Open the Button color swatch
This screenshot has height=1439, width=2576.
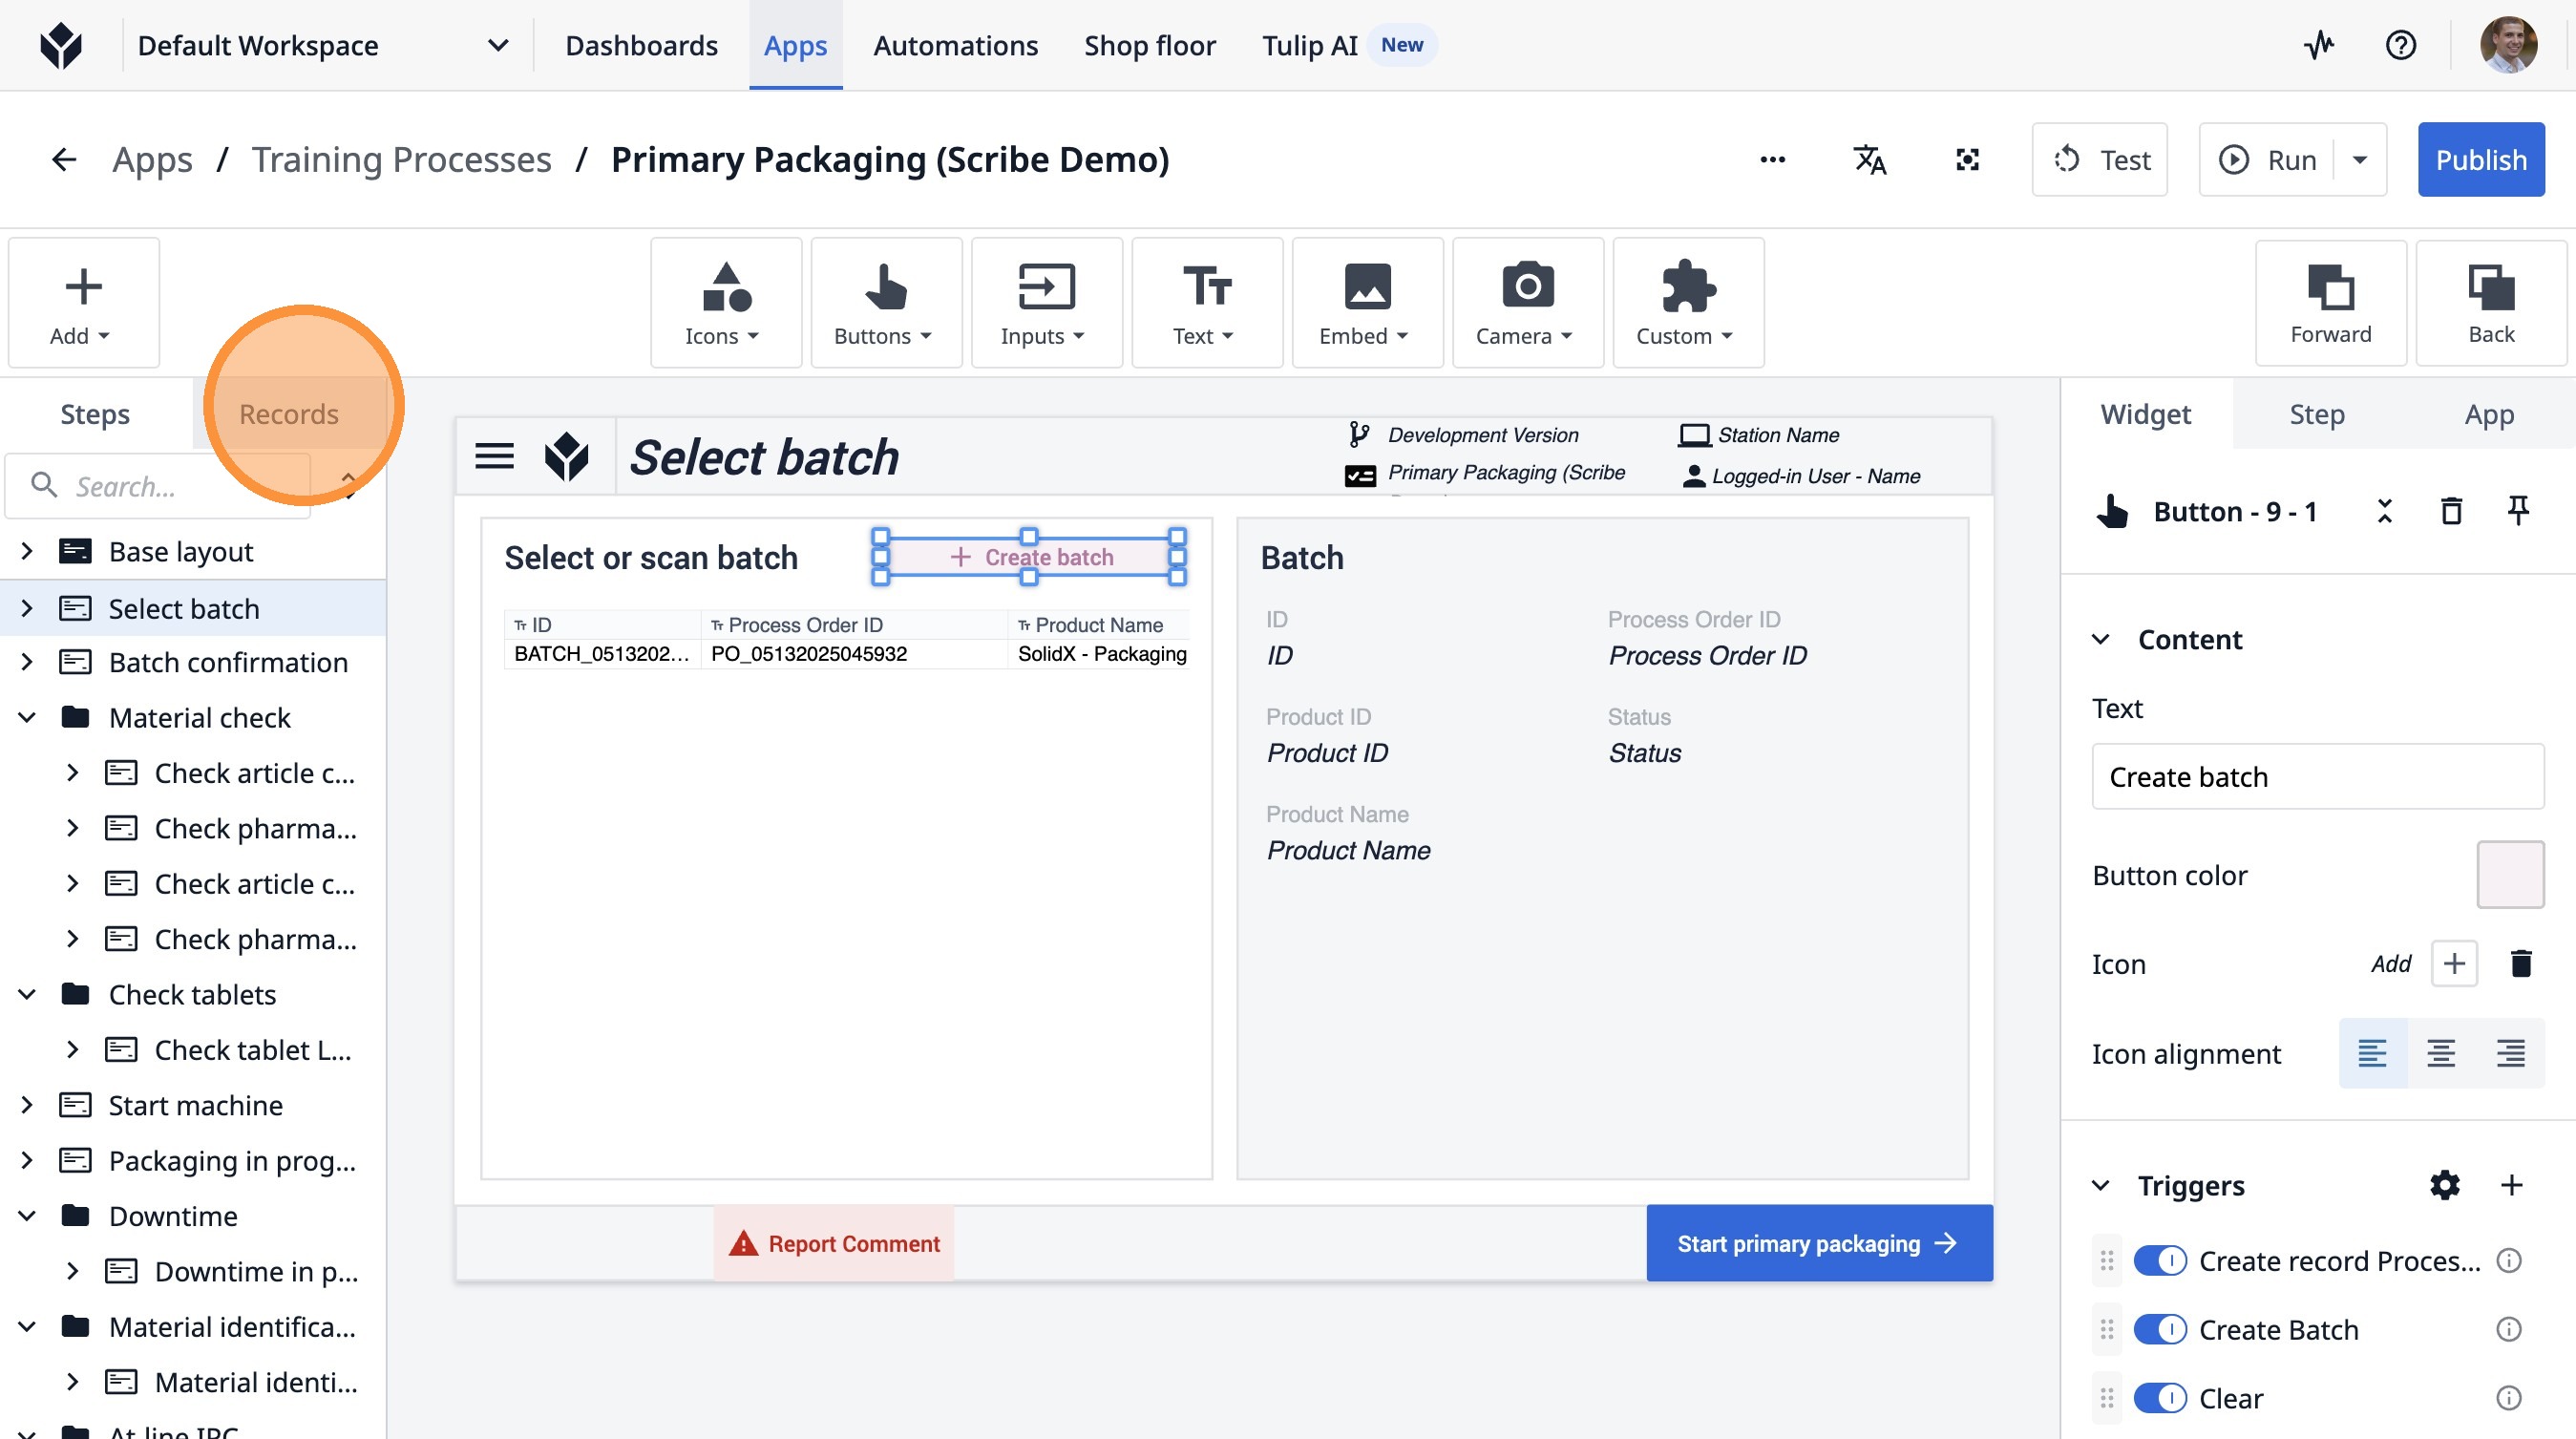click(x=2509, y=875)
